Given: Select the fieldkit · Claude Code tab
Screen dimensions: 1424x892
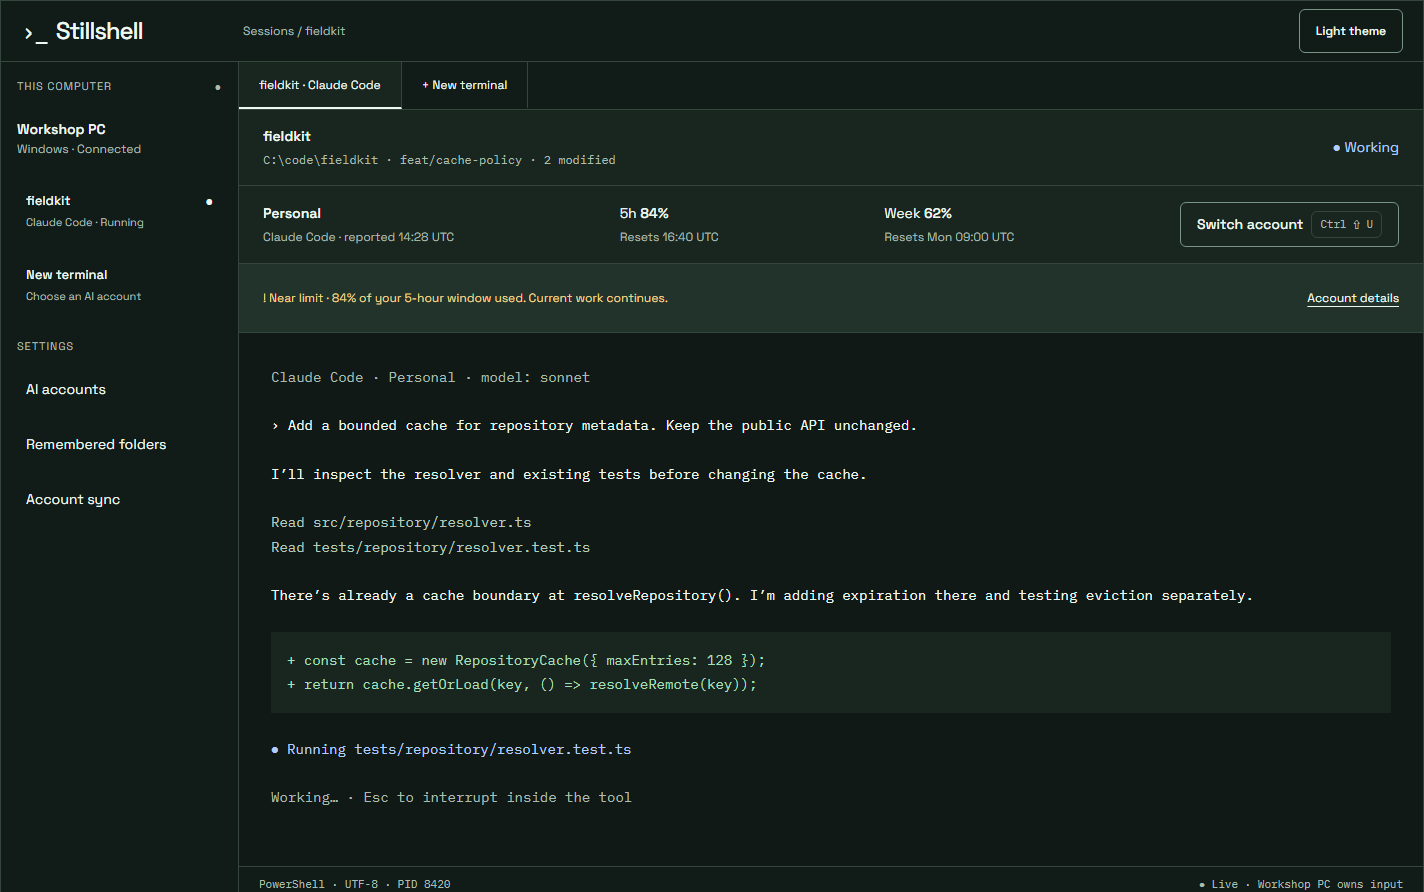Looking at the screenshot, I should [320, 85].
